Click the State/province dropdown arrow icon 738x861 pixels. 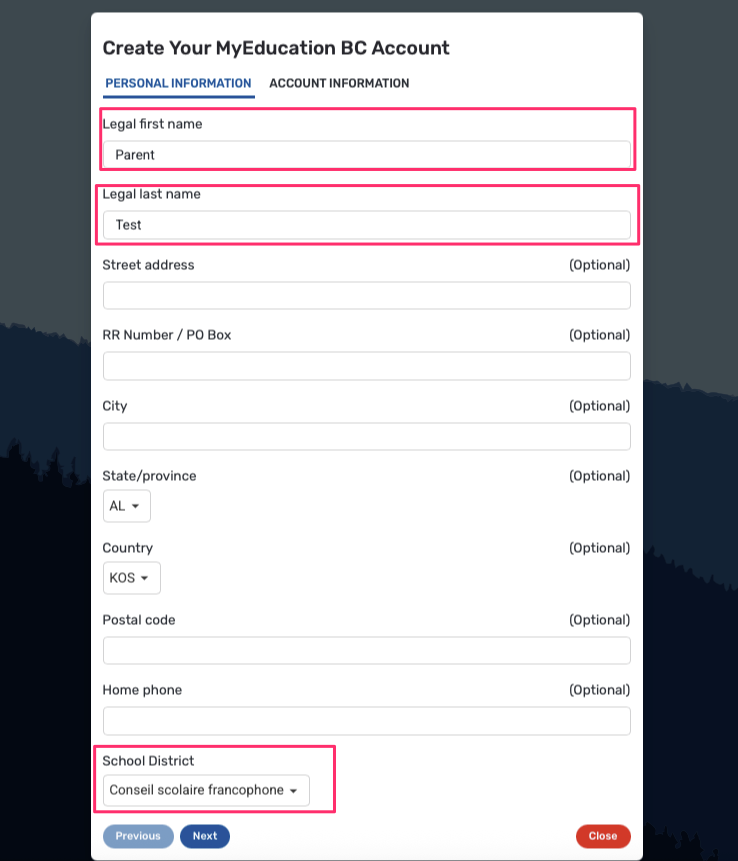[x=136, y=507]
